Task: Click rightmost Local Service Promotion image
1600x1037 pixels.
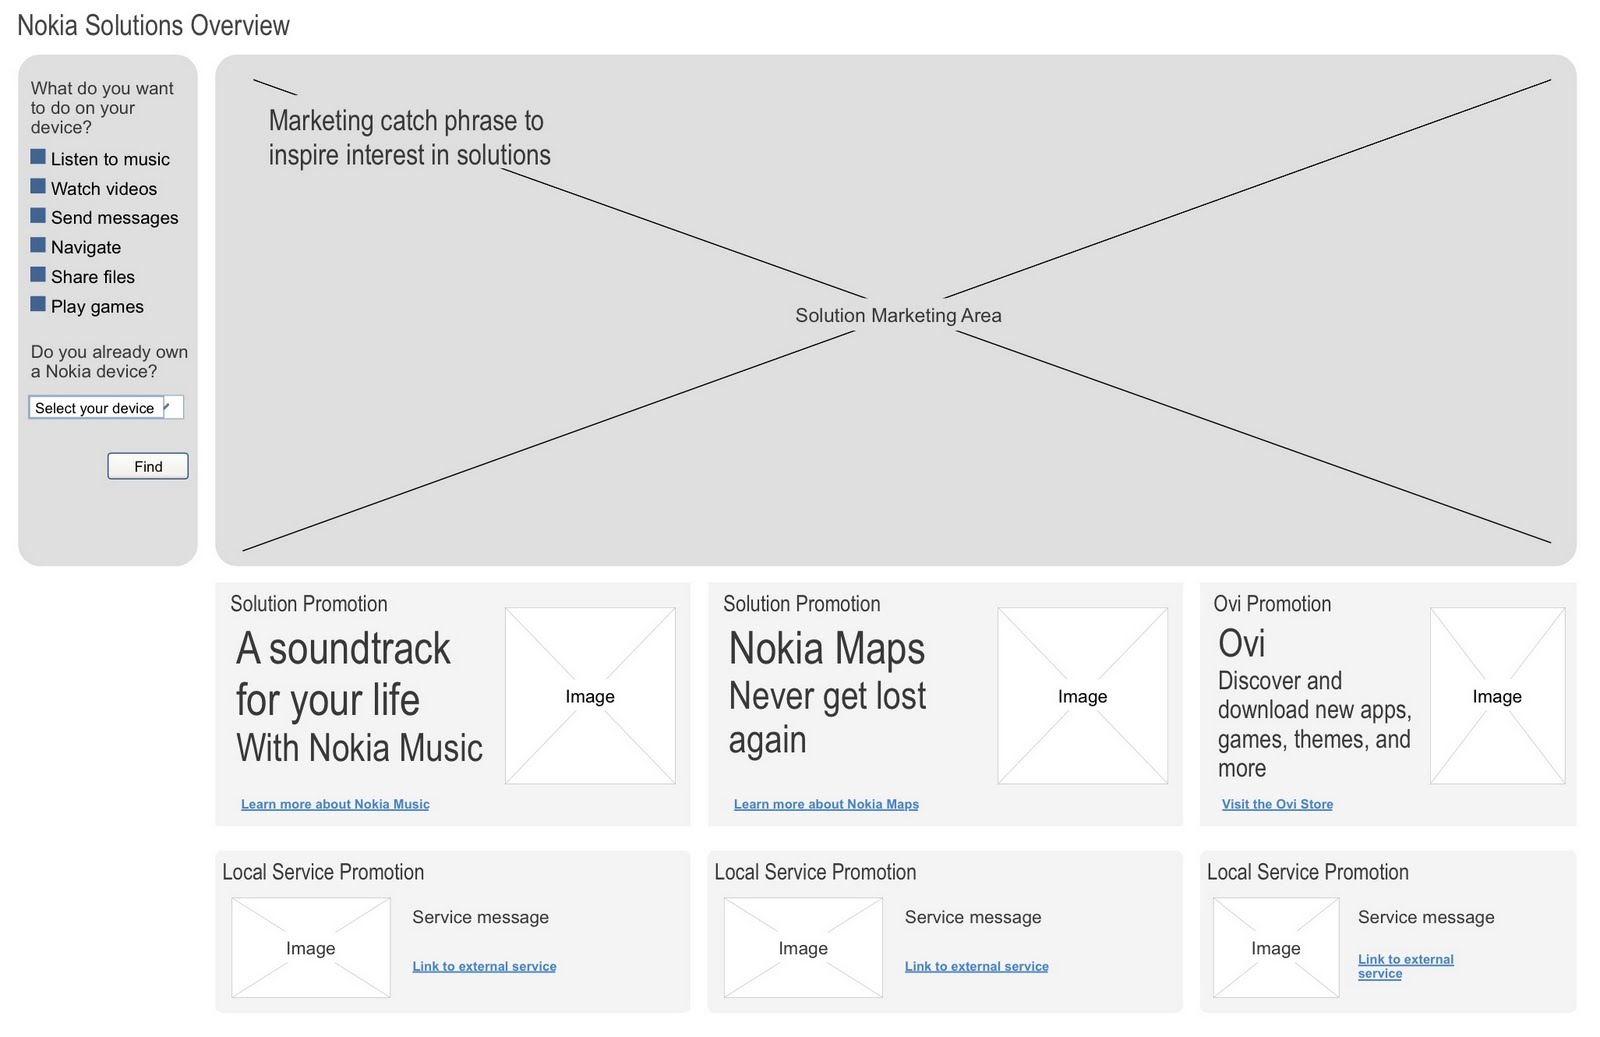Action: click(1276, 948)
